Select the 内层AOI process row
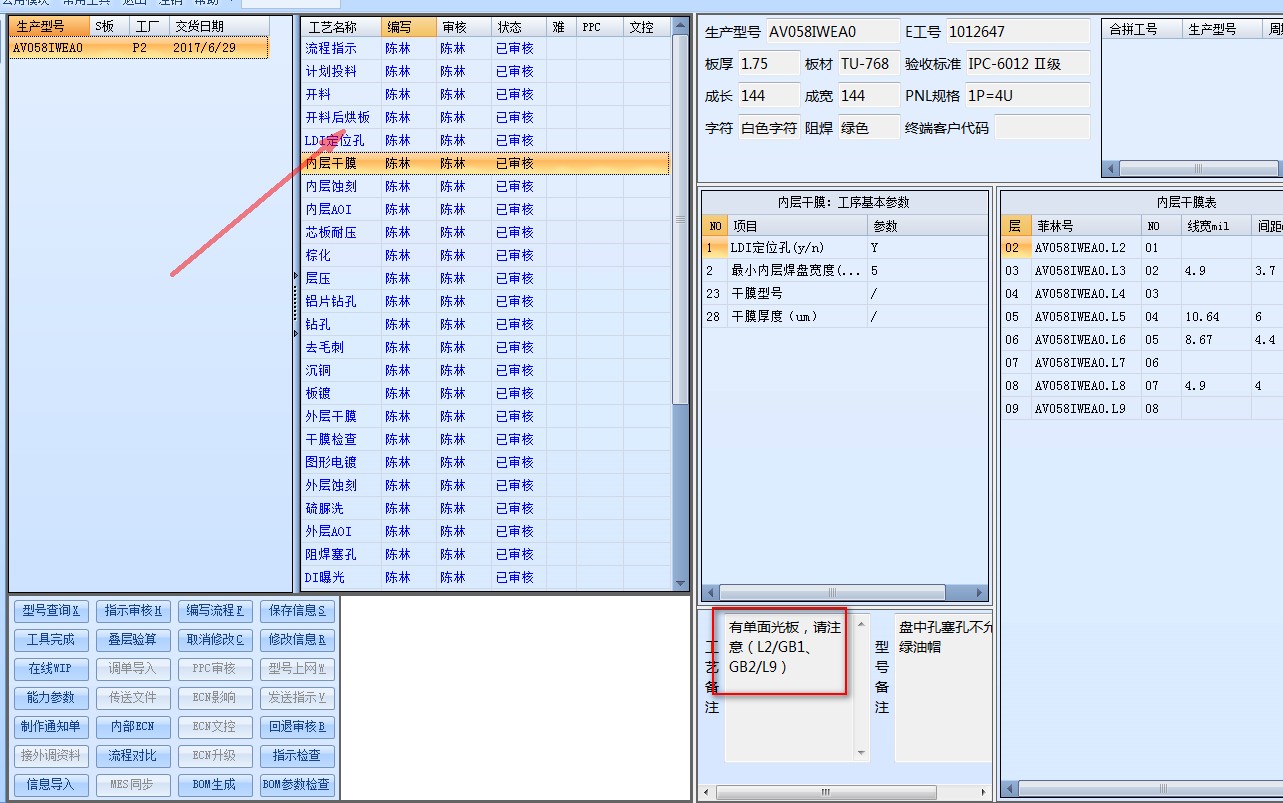The image size is (1283, 803). point(486,209)
